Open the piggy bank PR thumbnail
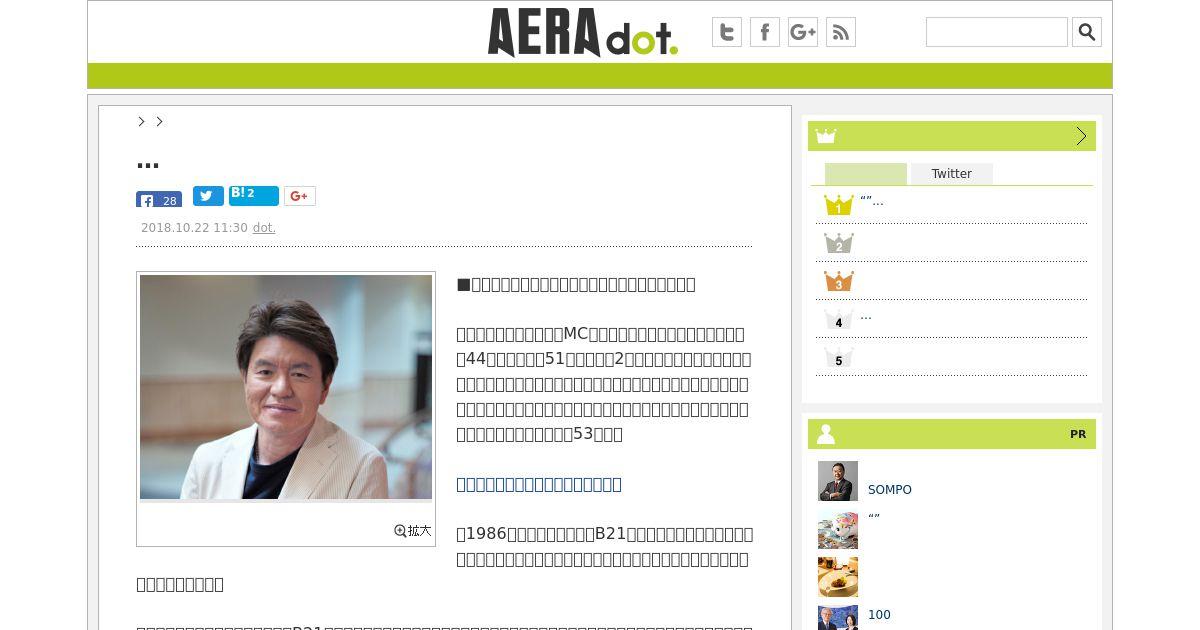 click(838, 529)
